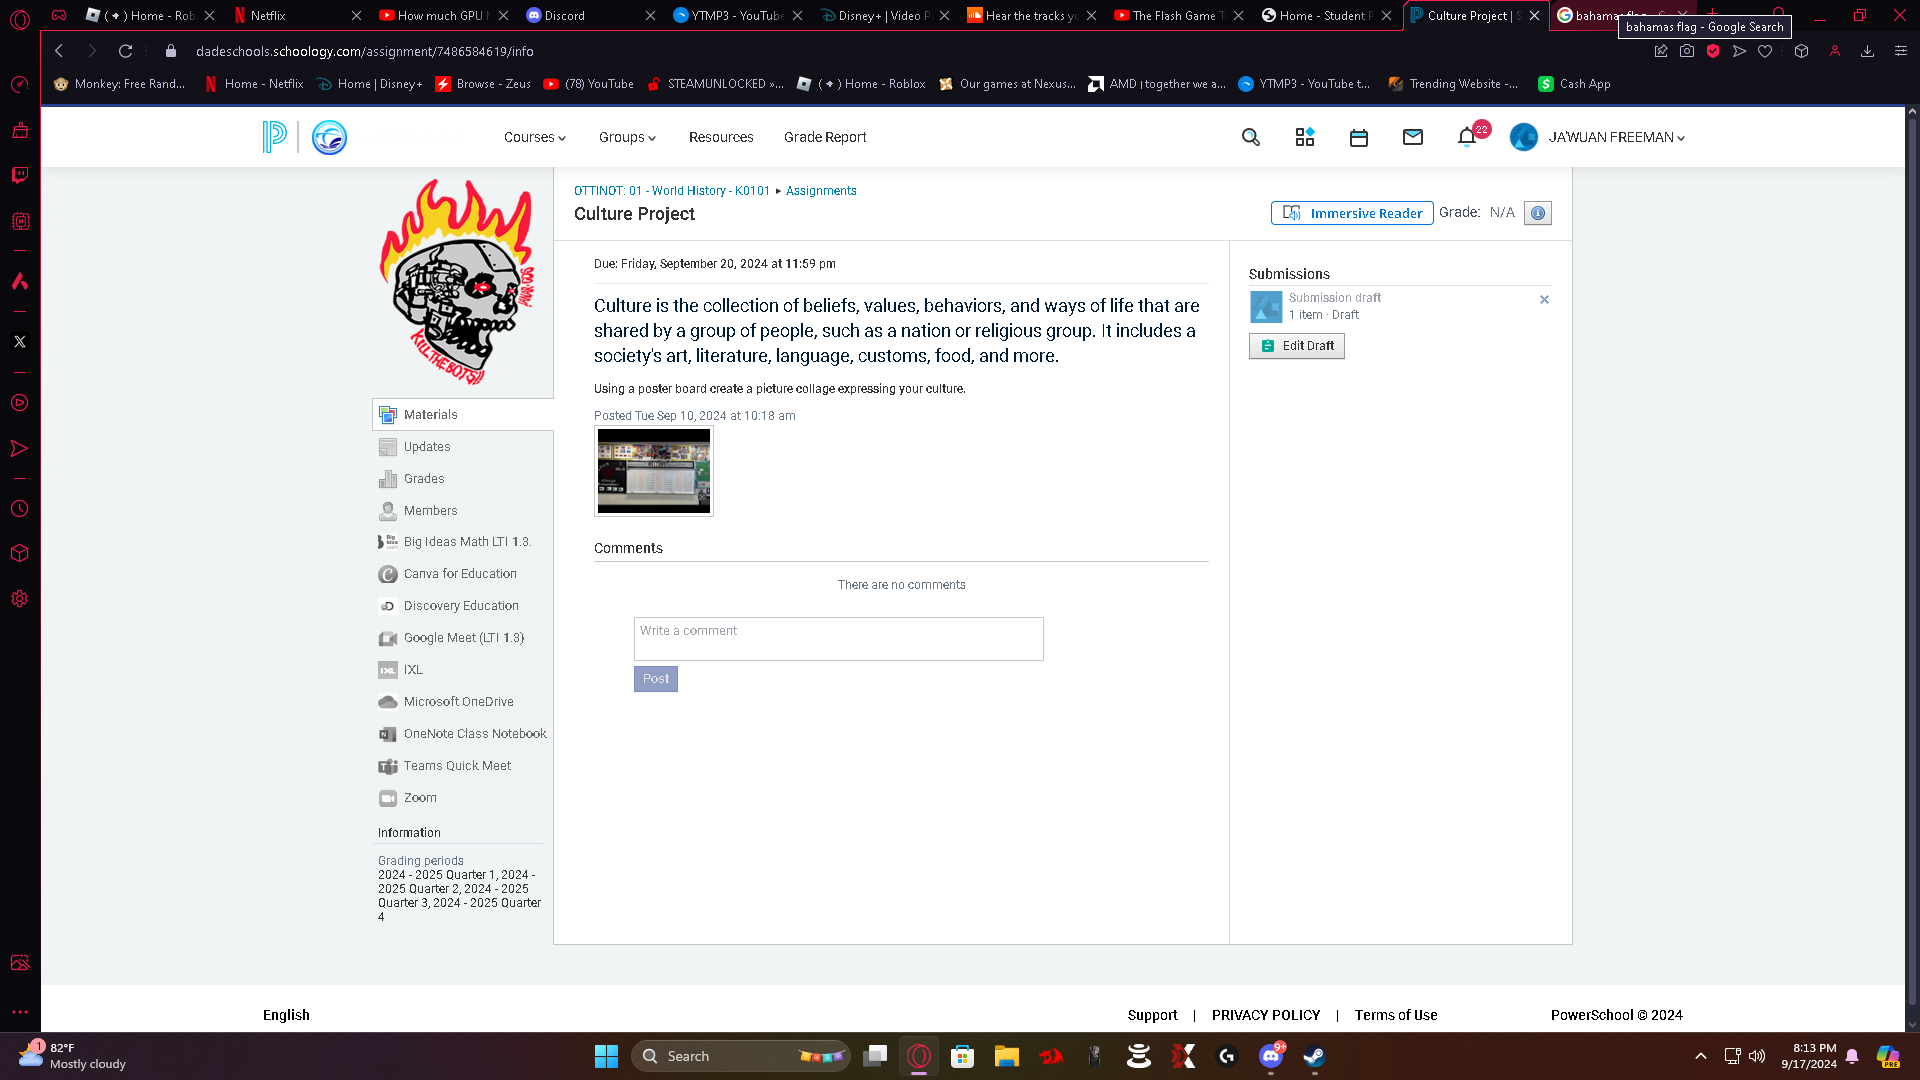
Task: Click the Write a comment field
Action: tap(838, 638)
